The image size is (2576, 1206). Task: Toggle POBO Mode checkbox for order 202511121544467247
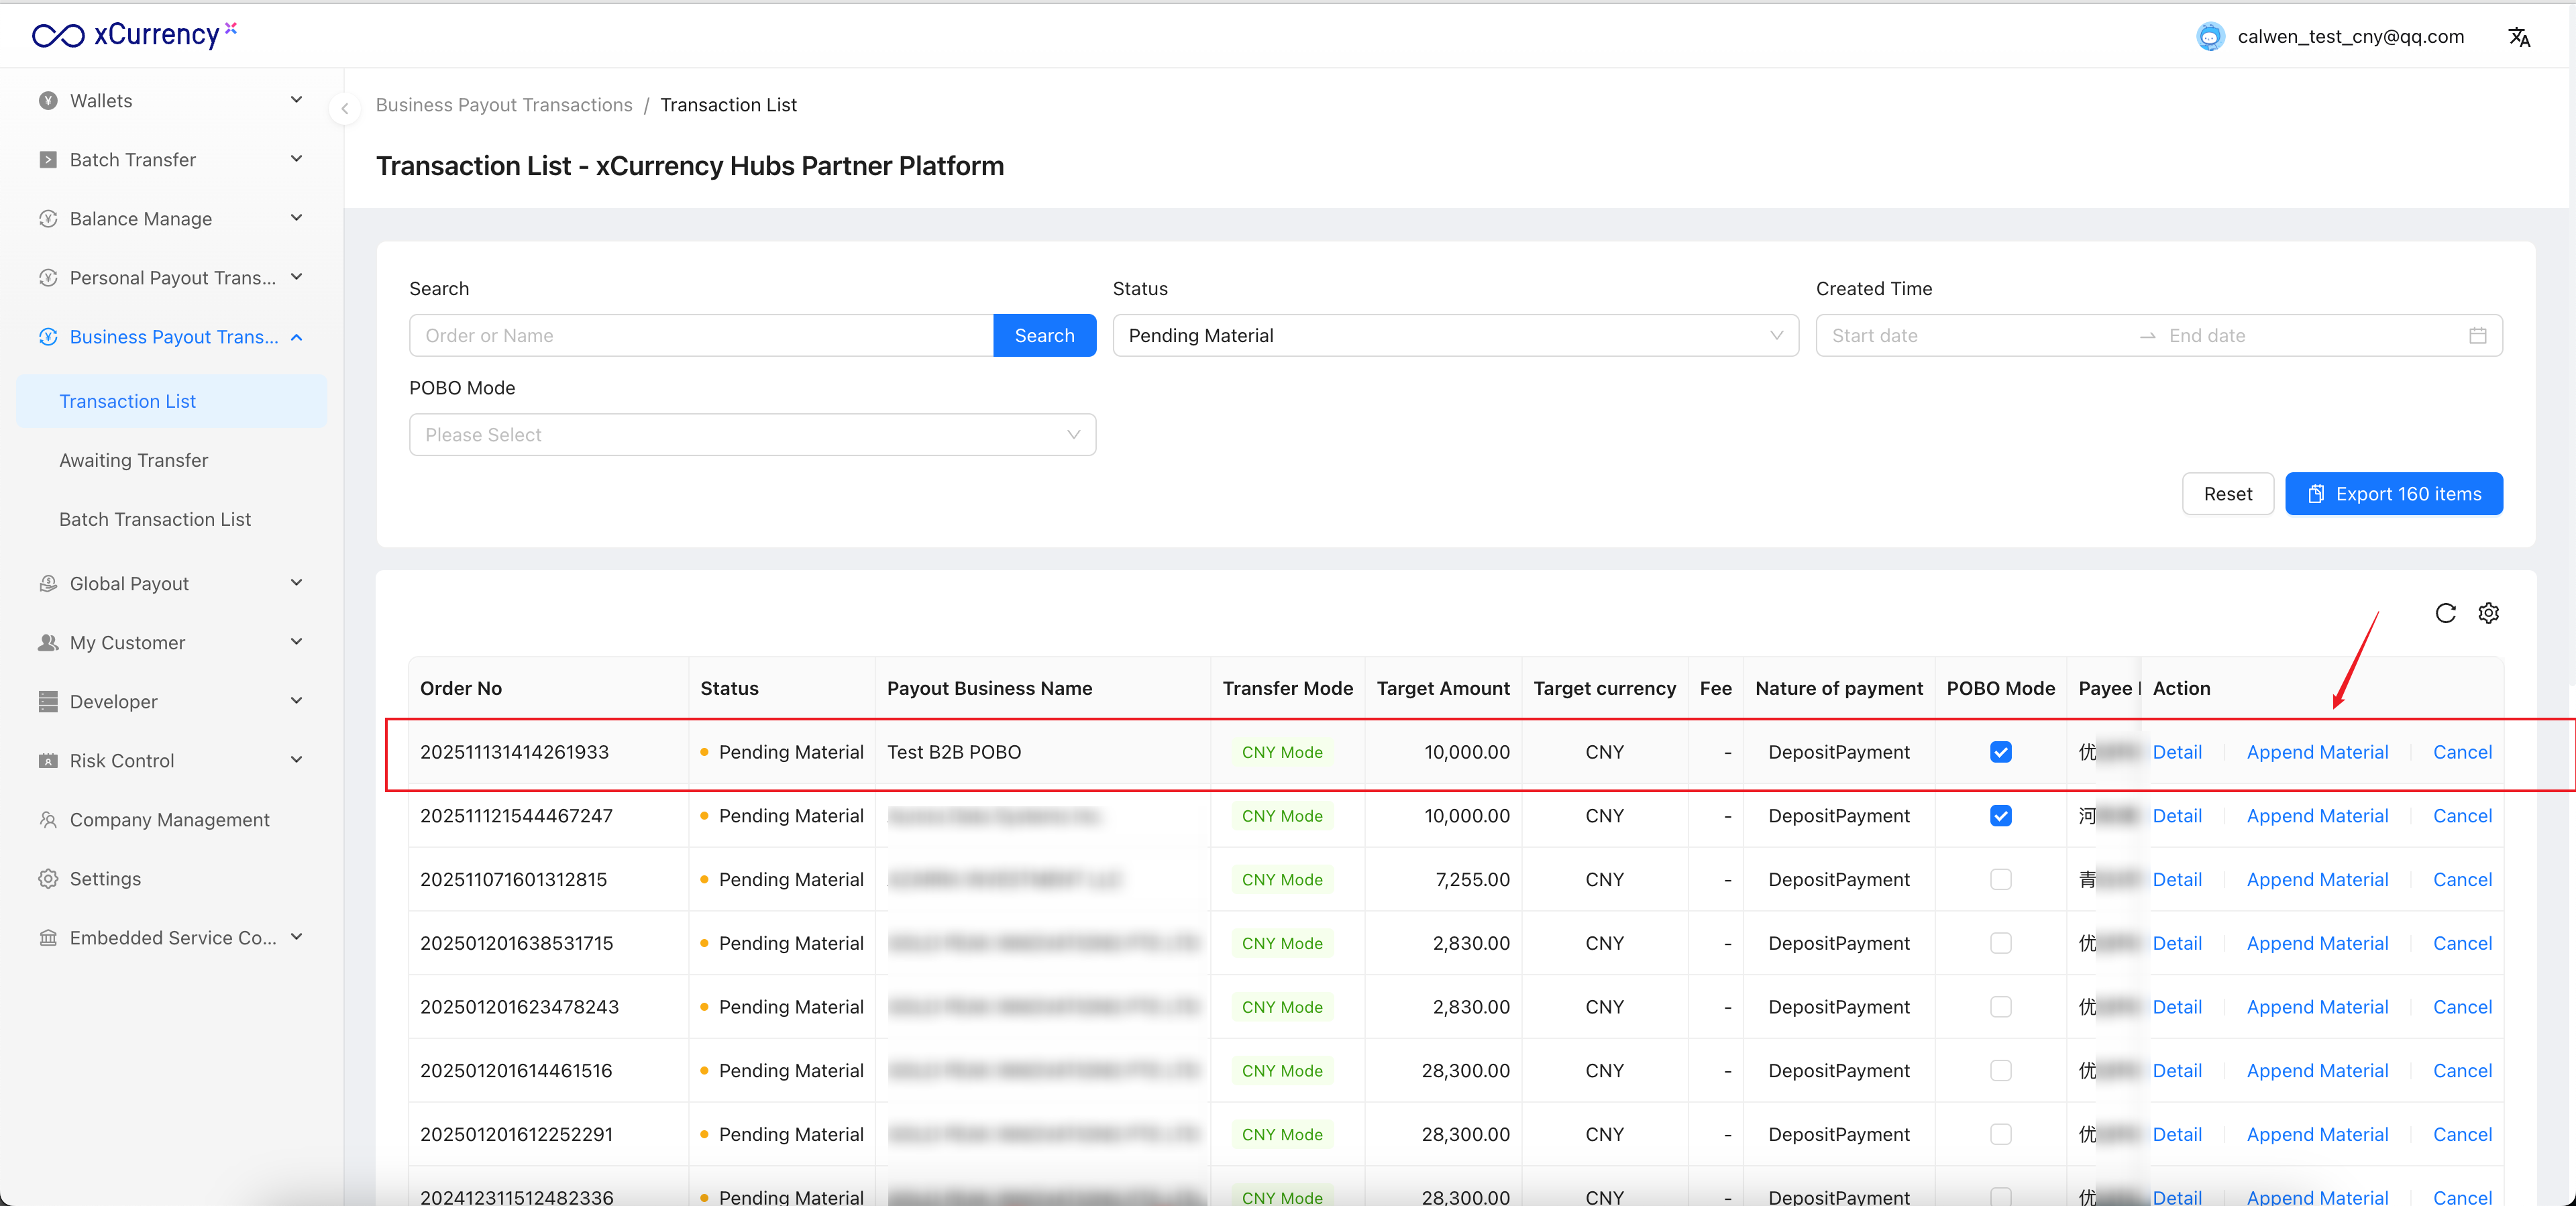click(2000, 816)
